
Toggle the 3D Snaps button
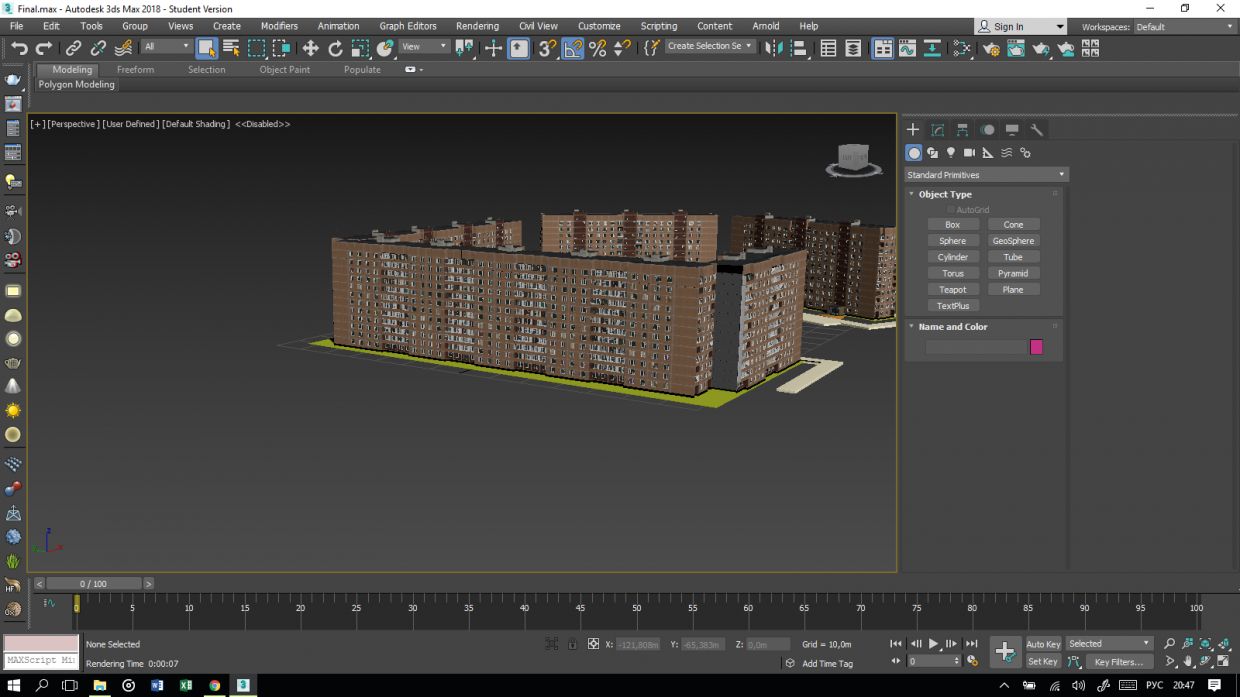pyautogui.click(x=547, y=48)
